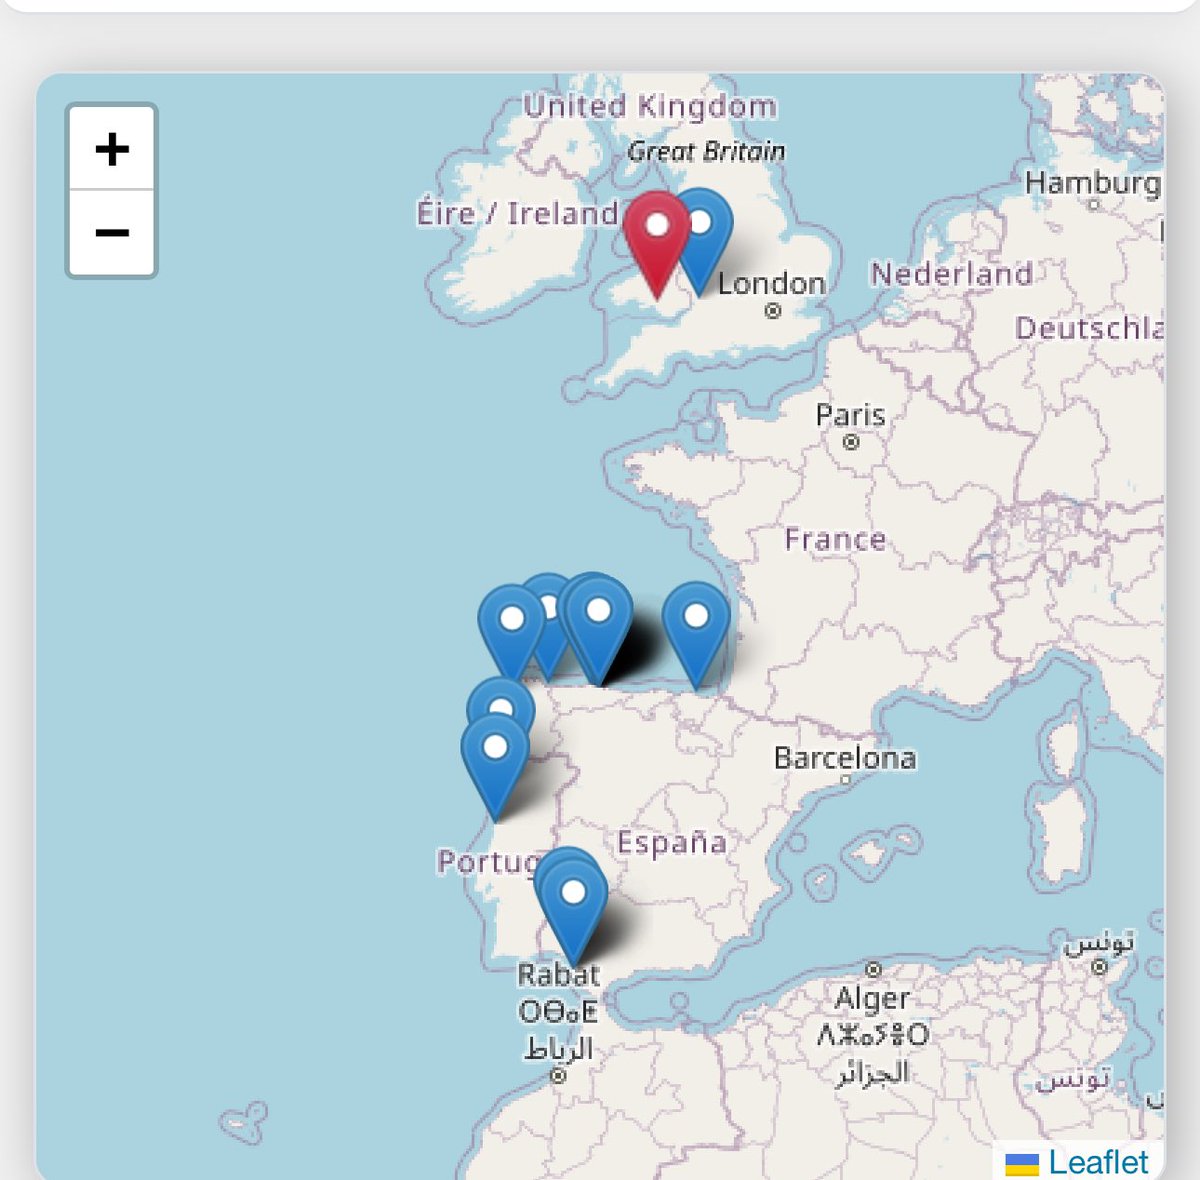The image size is (1200, 1180).
Task: Click the Paris label on the map
Action: pos(851,414)
